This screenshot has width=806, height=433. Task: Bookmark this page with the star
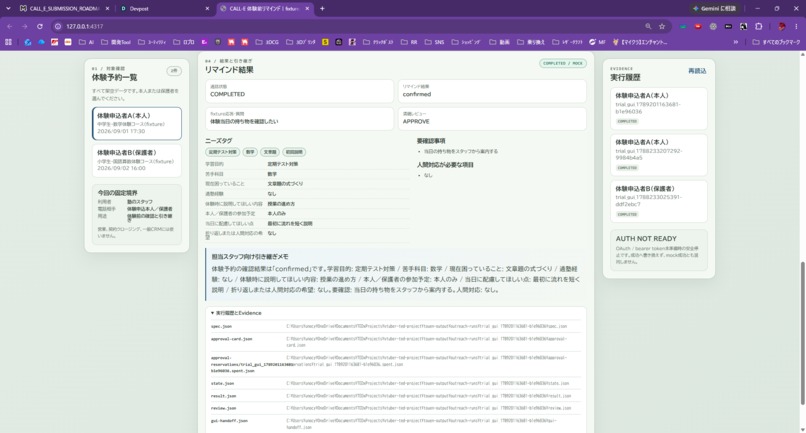coord(662,26)
